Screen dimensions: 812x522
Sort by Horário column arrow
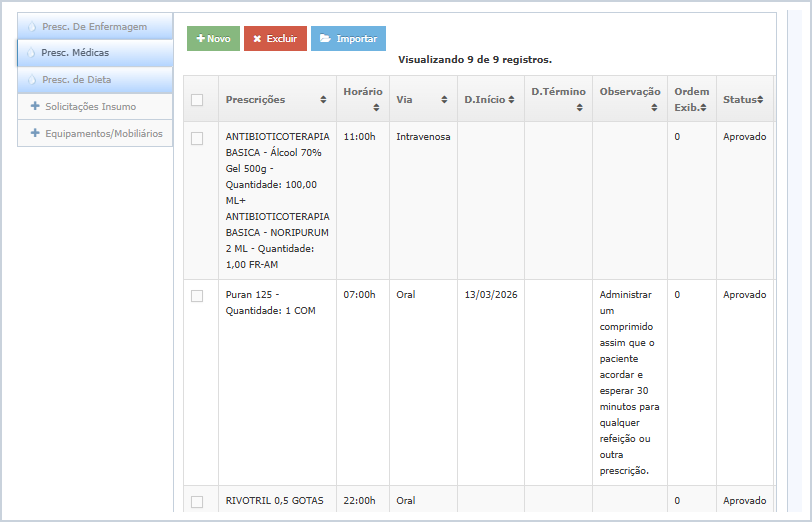tap(376, 108)
